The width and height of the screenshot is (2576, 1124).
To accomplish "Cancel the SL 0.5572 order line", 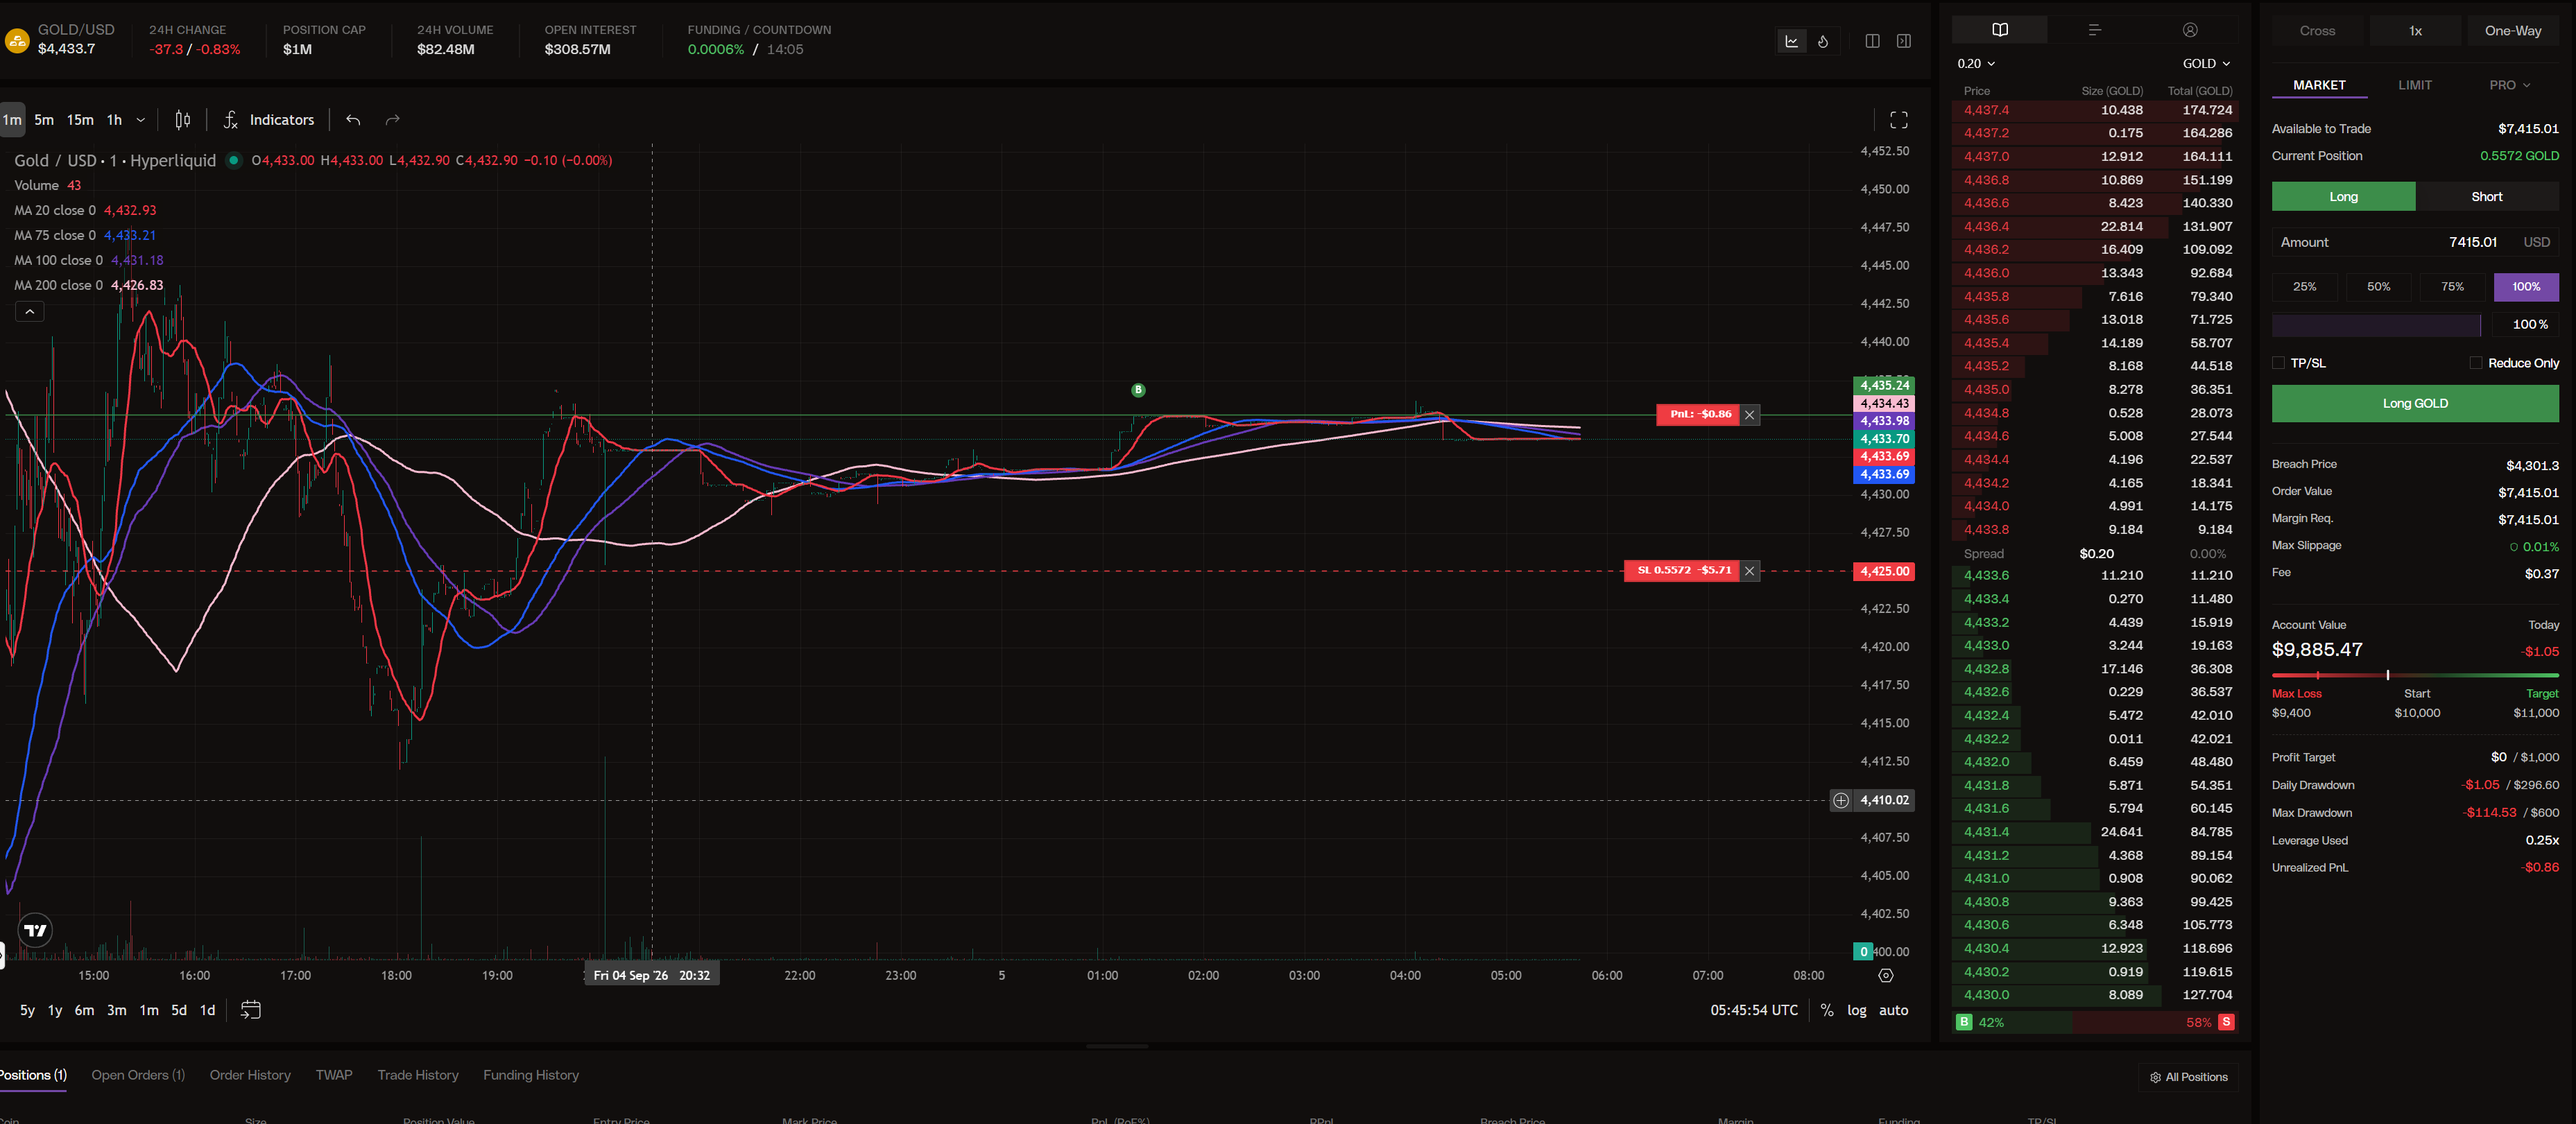I will click(1749, 571).
